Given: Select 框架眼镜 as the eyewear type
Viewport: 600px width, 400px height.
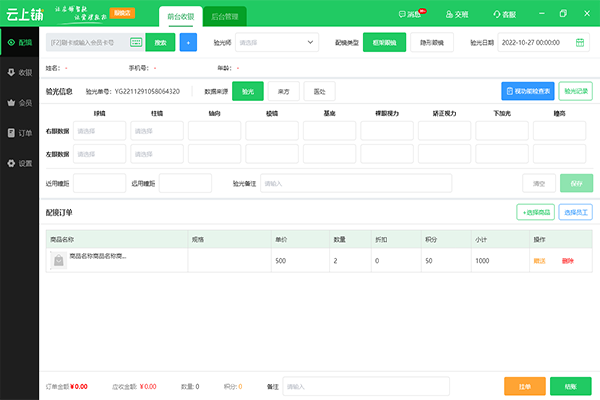Looking at the screenshot, I should [383, 43].
